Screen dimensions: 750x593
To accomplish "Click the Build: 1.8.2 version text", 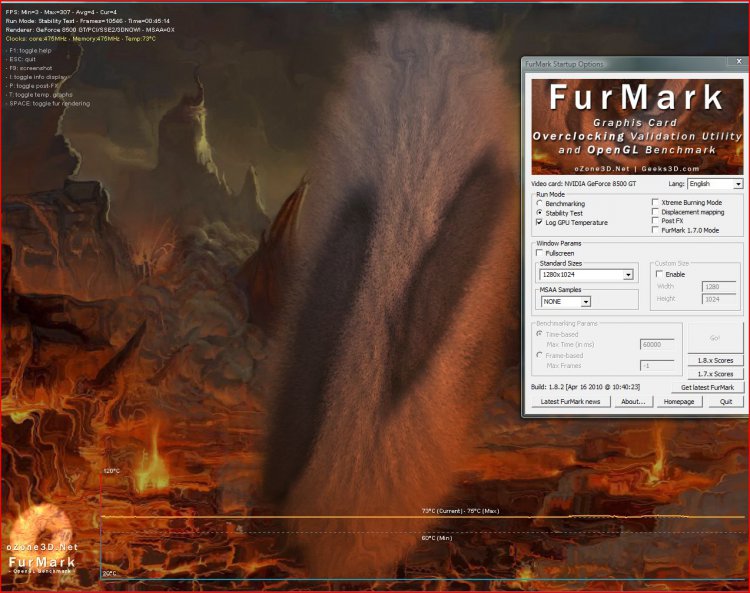I will (585, 387).
